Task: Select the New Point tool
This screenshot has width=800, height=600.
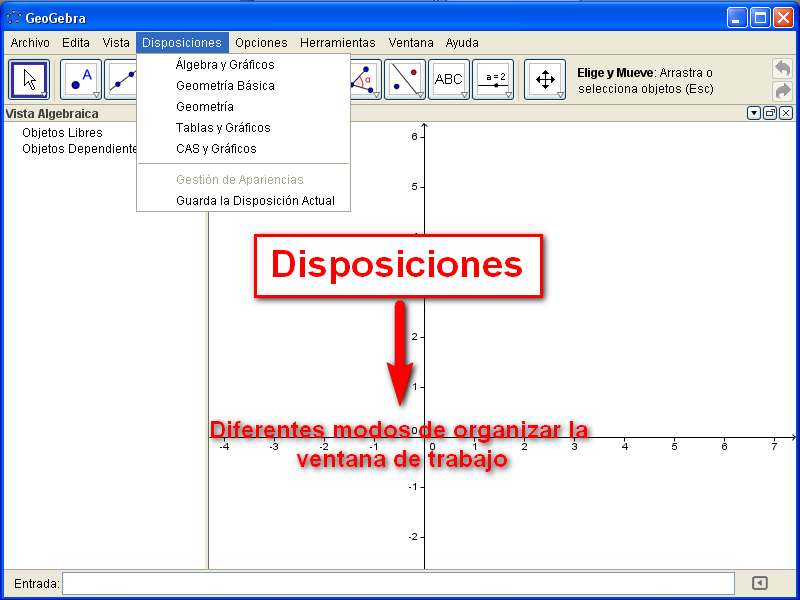Action: [x=81, y=80]
